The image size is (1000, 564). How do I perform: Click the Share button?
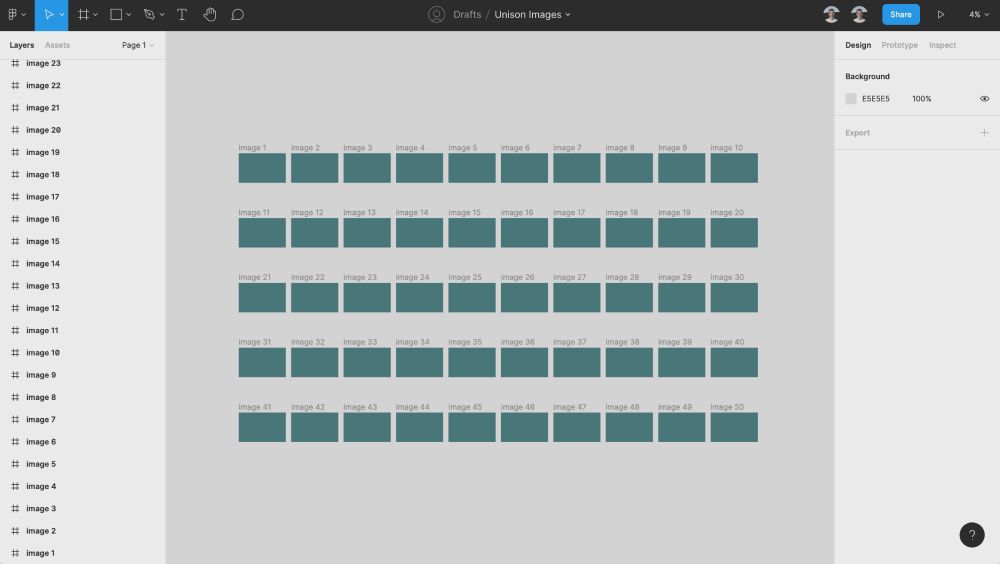point(900,15)
